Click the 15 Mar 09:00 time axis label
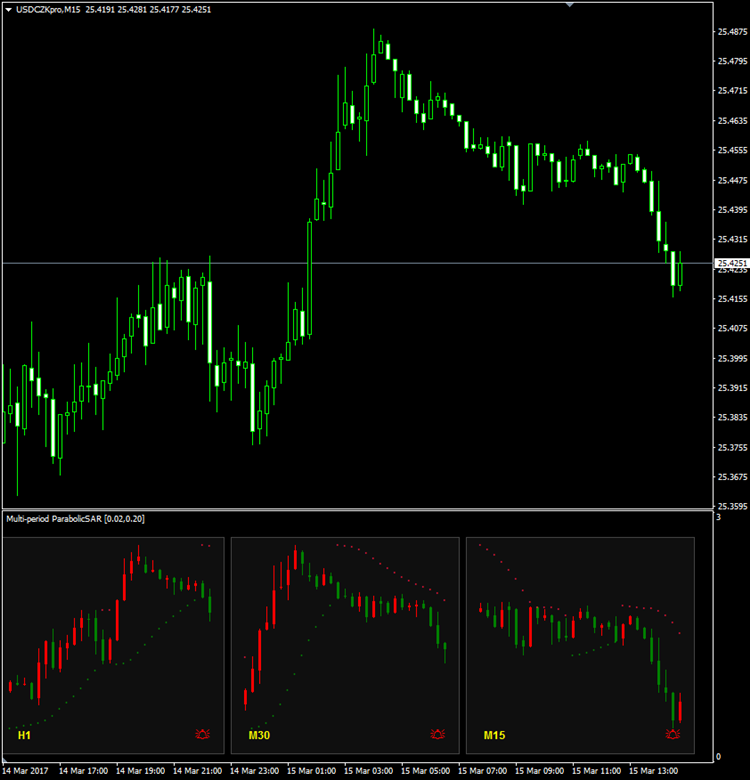The height and width of the screenshot is (780, 750). (540, 771)
